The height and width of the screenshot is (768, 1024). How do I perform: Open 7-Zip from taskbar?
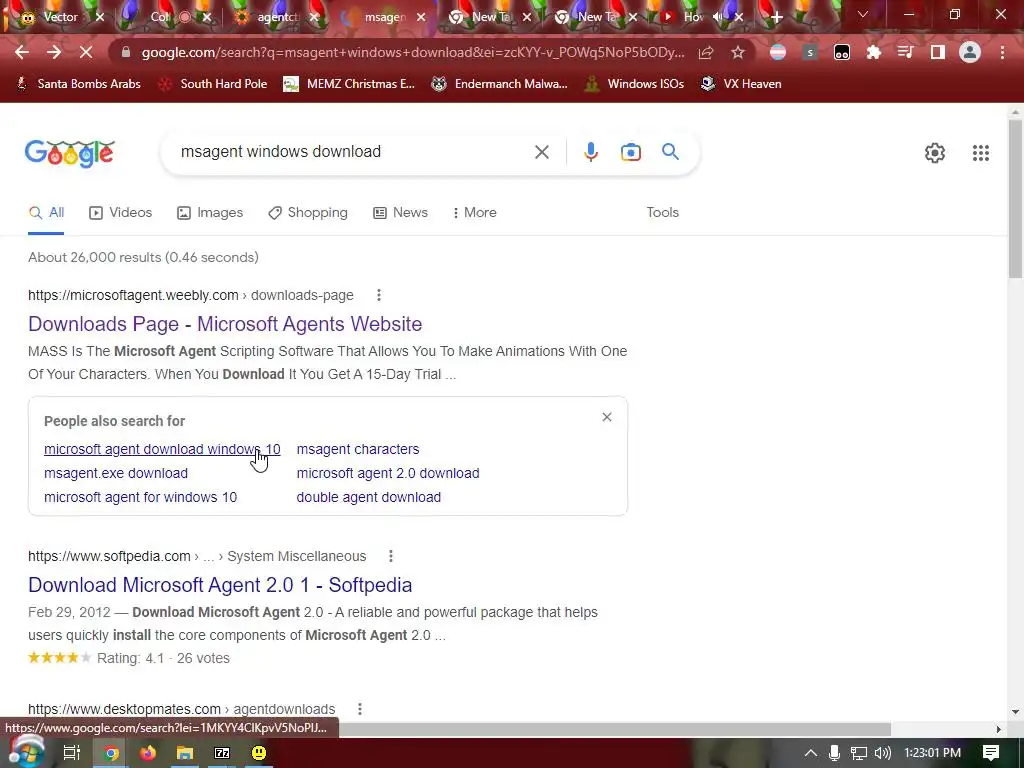(x=222, y=753)
